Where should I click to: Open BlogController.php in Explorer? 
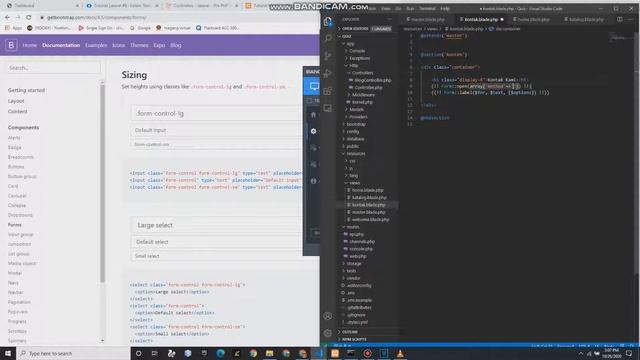tap(372, 80)
